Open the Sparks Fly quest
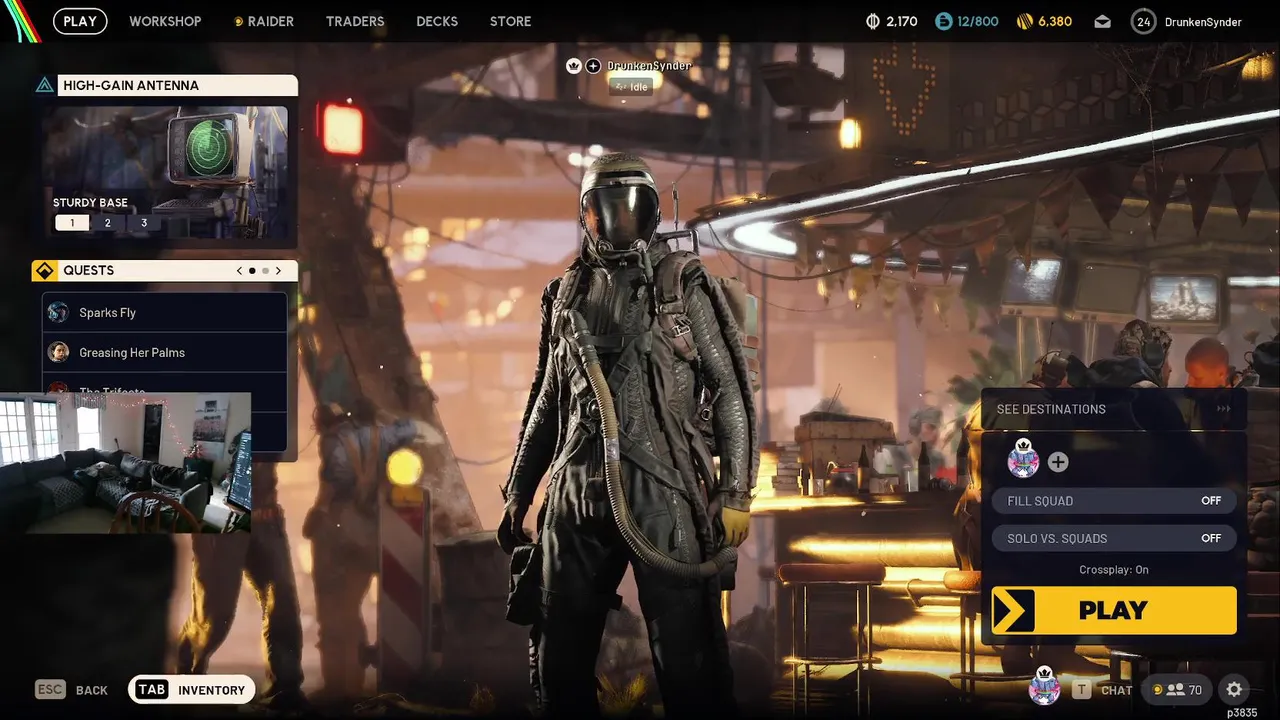Viewport: 1280px width, 720px height. 165,312
